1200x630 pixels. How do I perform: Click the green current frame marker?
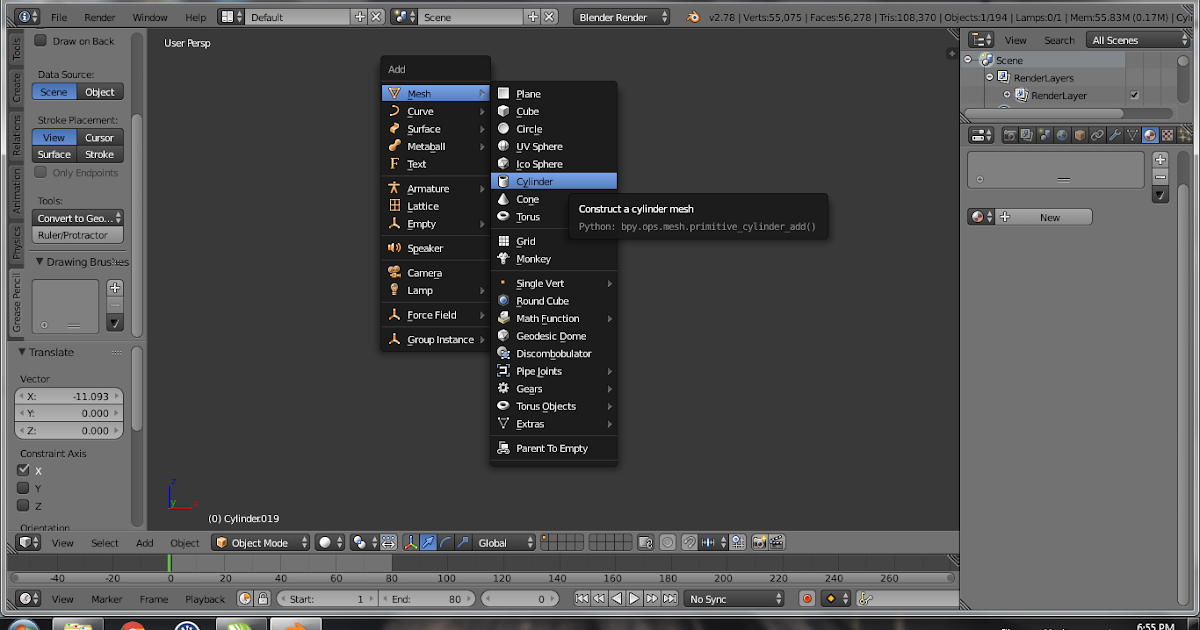click(x=170, y=563)
